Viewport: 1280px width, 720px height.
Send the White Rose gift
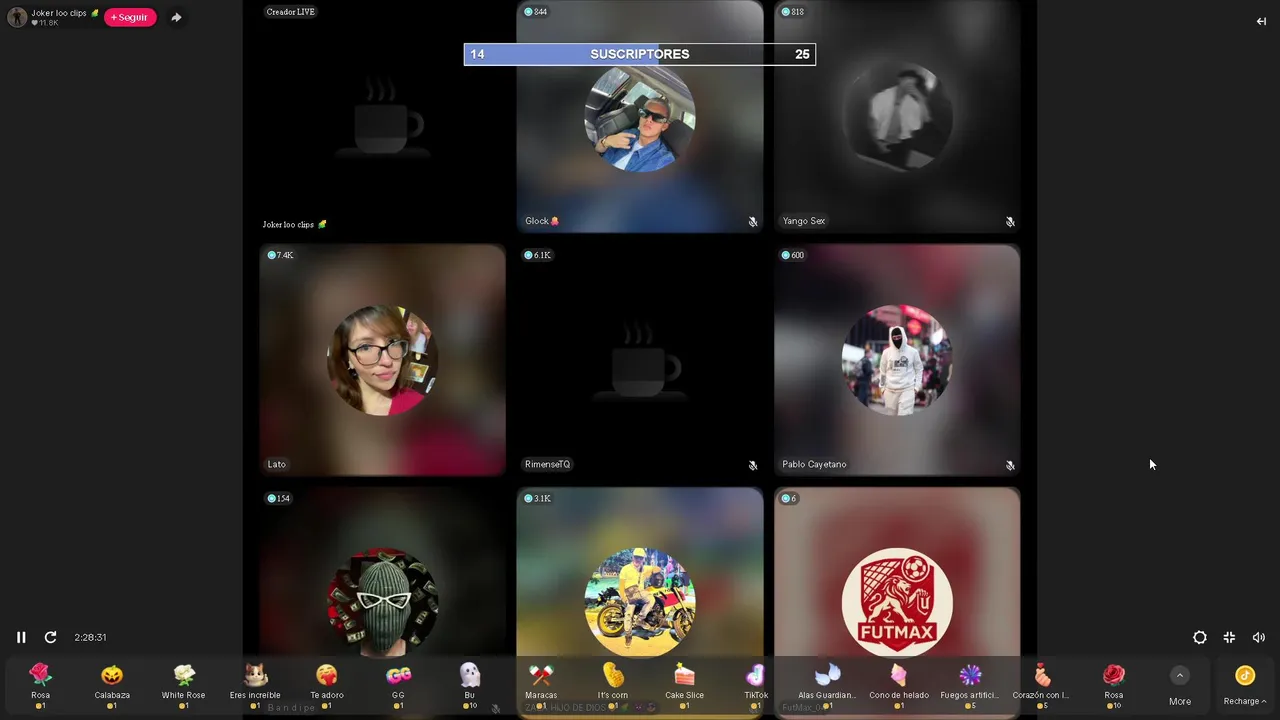(x=183, y=686)
